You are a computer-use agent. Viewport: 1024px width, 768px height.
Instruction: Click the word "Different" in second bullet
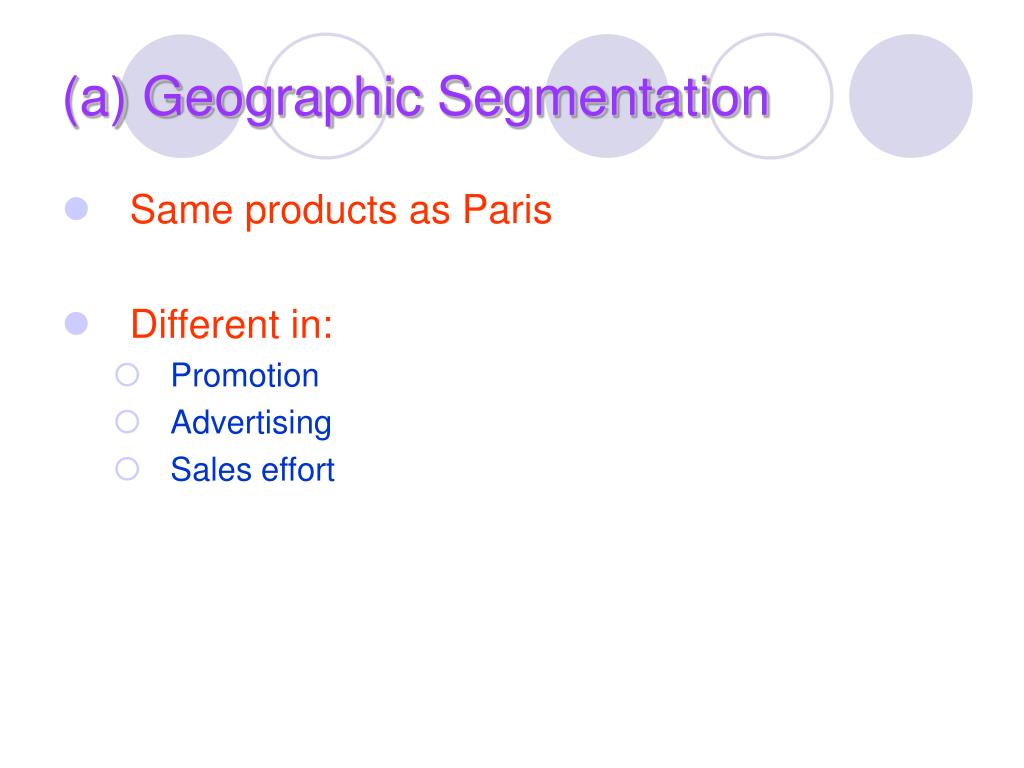click(x=205, y=325)
